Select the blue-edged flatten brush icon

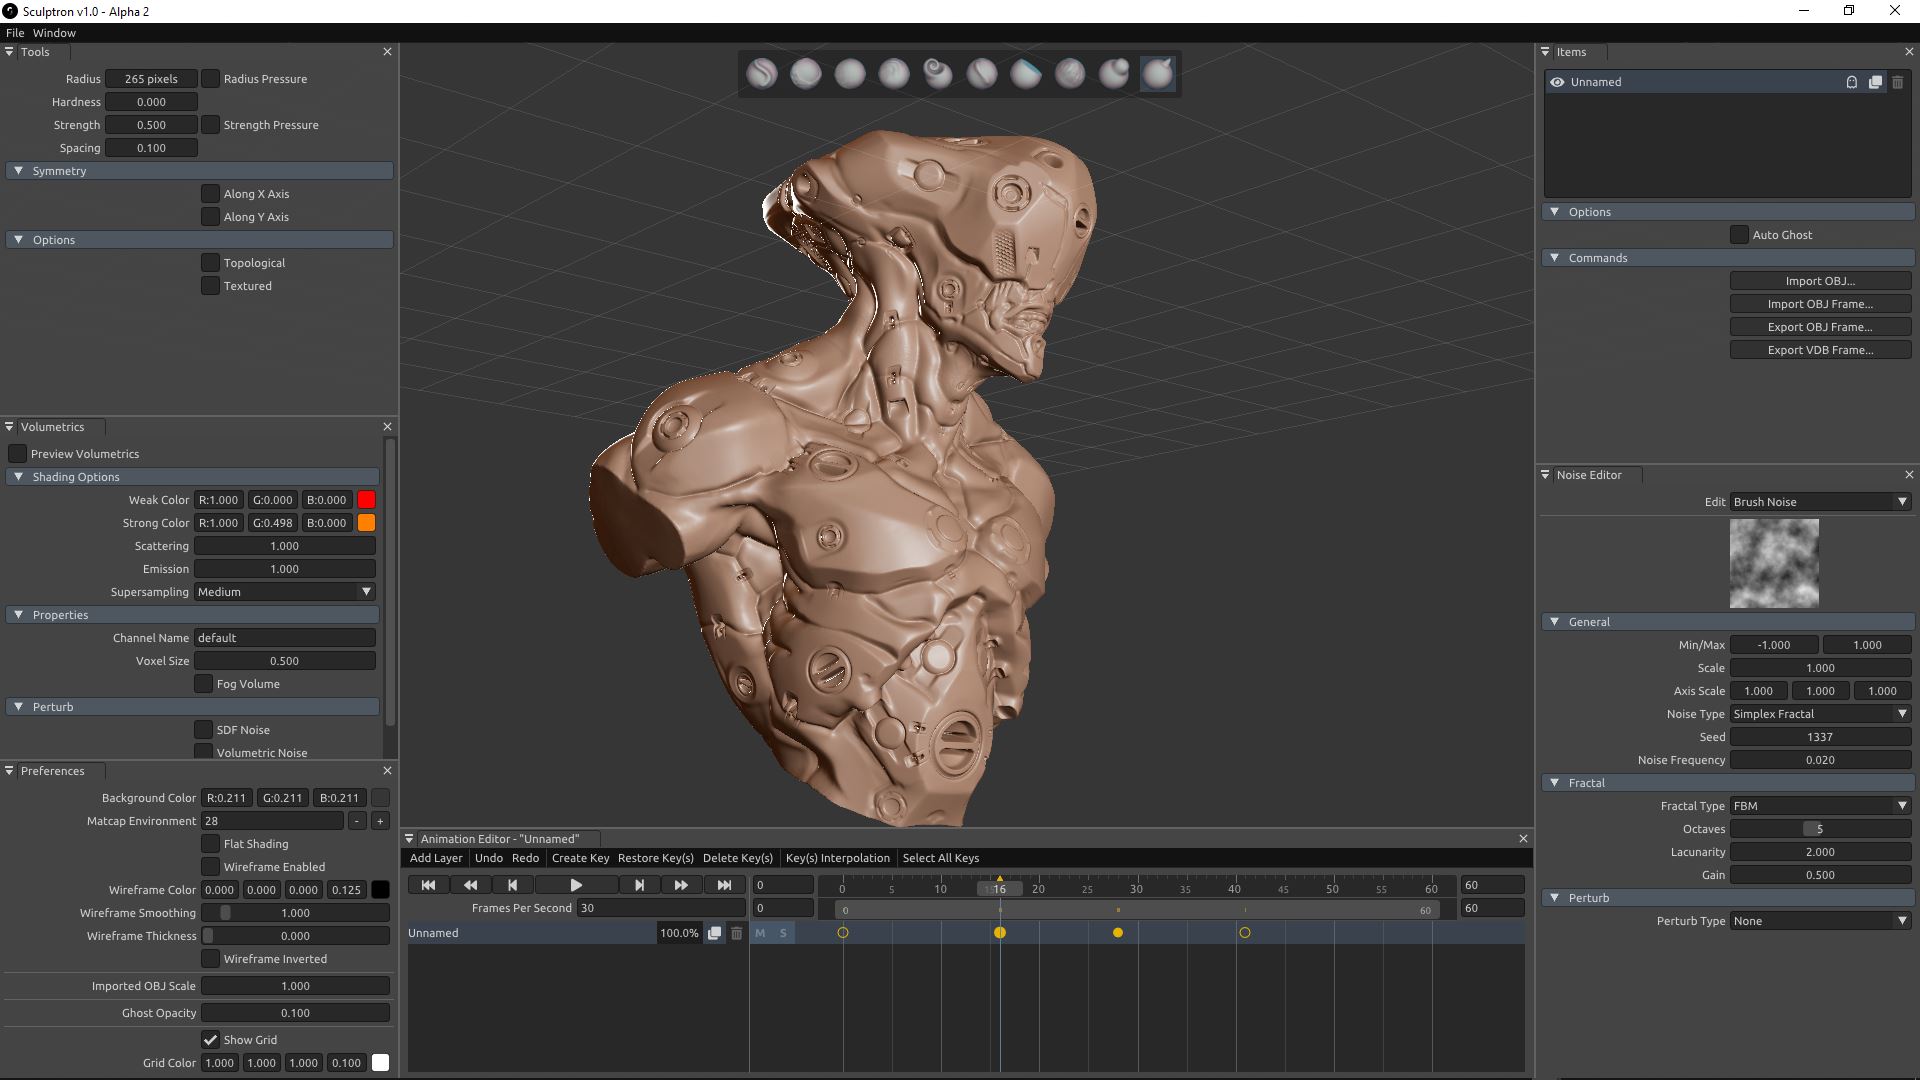coord(1025,73)
